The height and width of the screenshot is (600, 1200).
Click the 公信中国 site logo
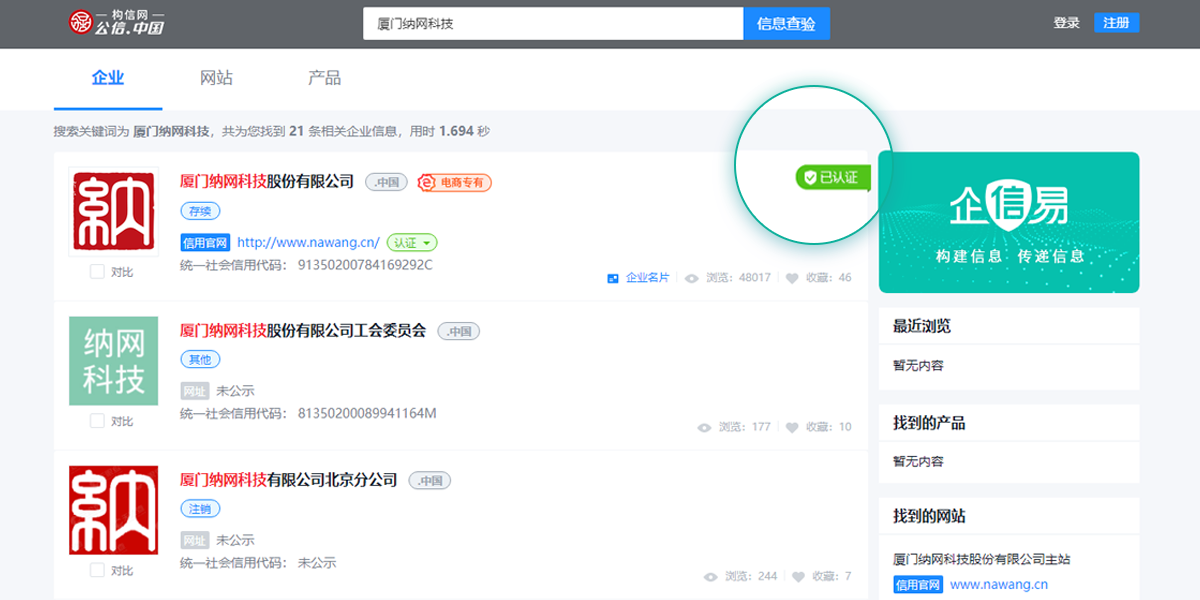(x=116, y=23)
